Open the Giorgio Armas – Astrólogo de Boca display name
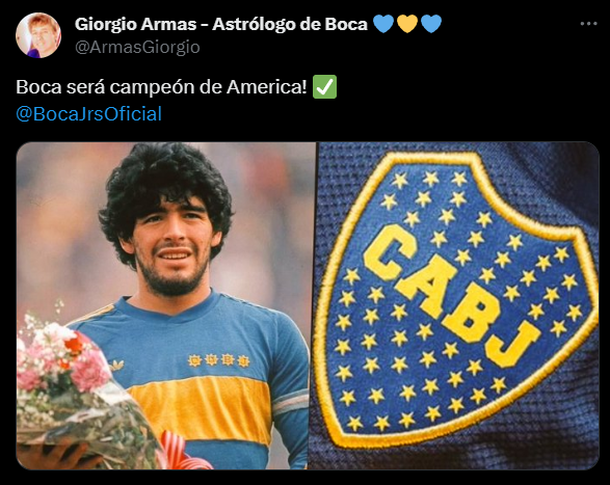 (221, 24)
